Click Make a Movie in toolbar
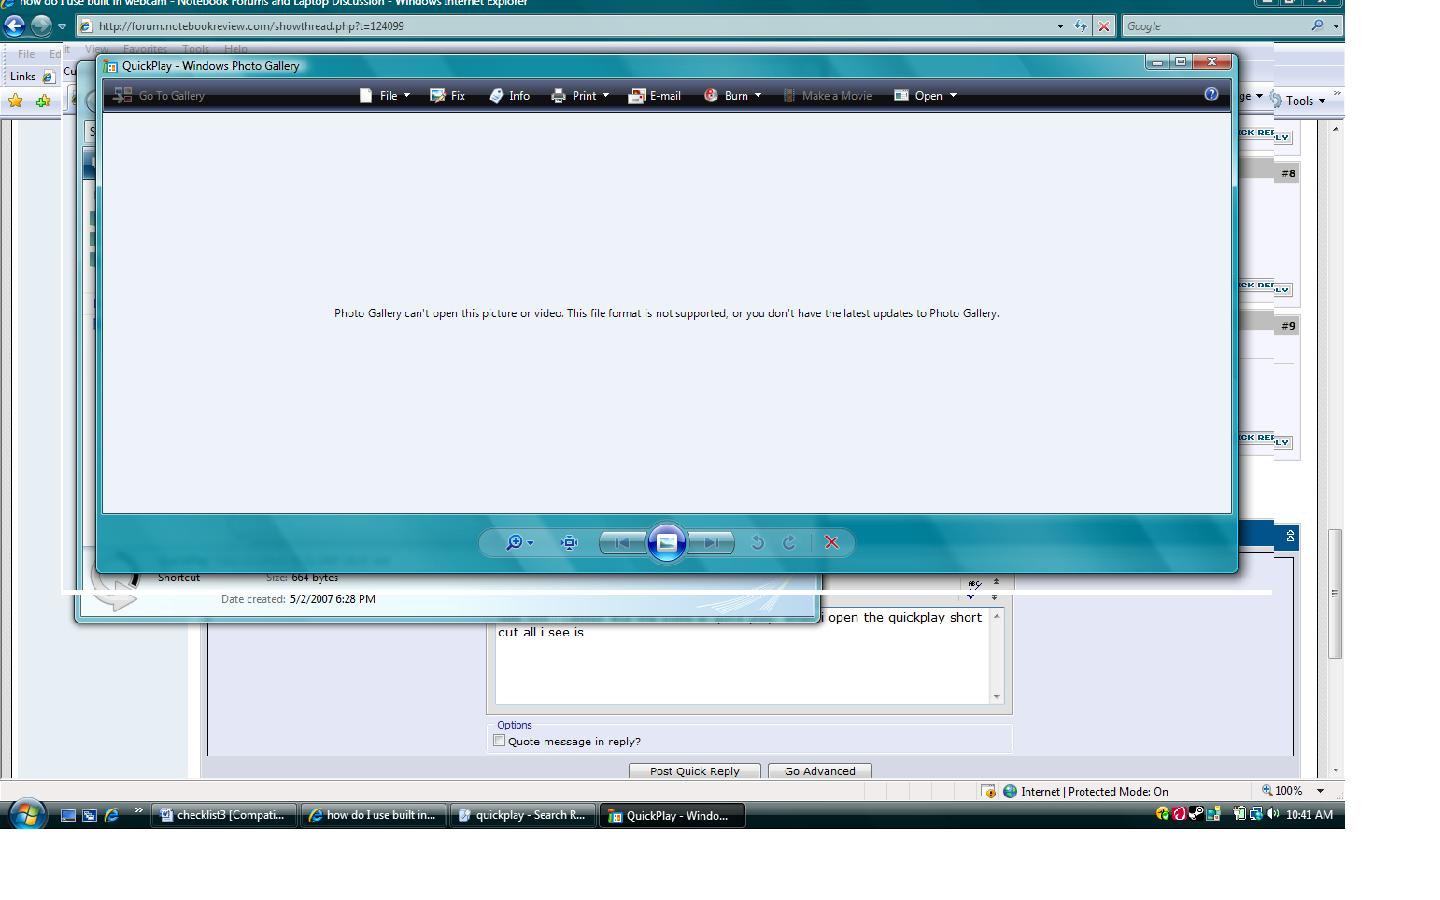Viewport: 1440px width, 900px height. [827, 95]
